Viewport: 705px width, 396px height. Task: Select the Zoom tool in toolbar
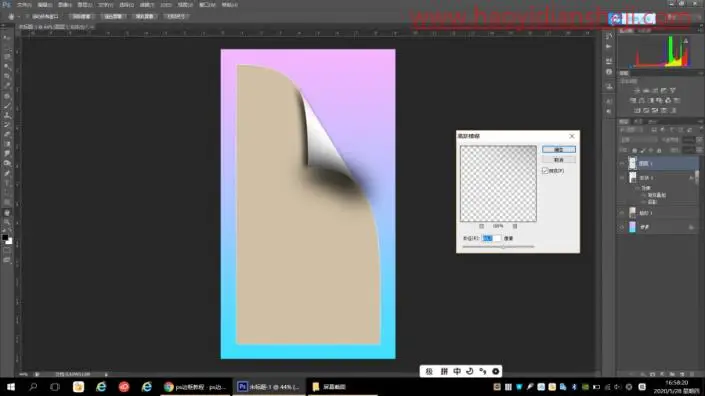(x=7, y=222)
